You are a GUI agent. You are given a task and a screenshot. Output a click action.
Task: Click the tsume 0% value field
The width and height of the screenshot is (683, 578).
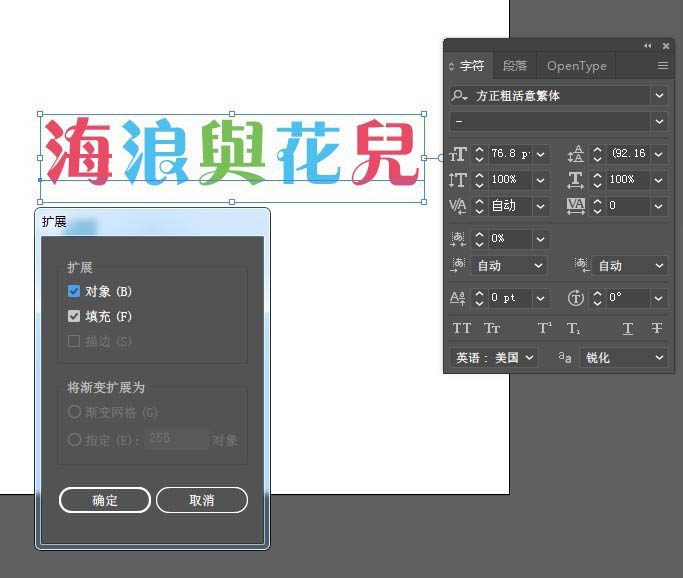point(510,239)
